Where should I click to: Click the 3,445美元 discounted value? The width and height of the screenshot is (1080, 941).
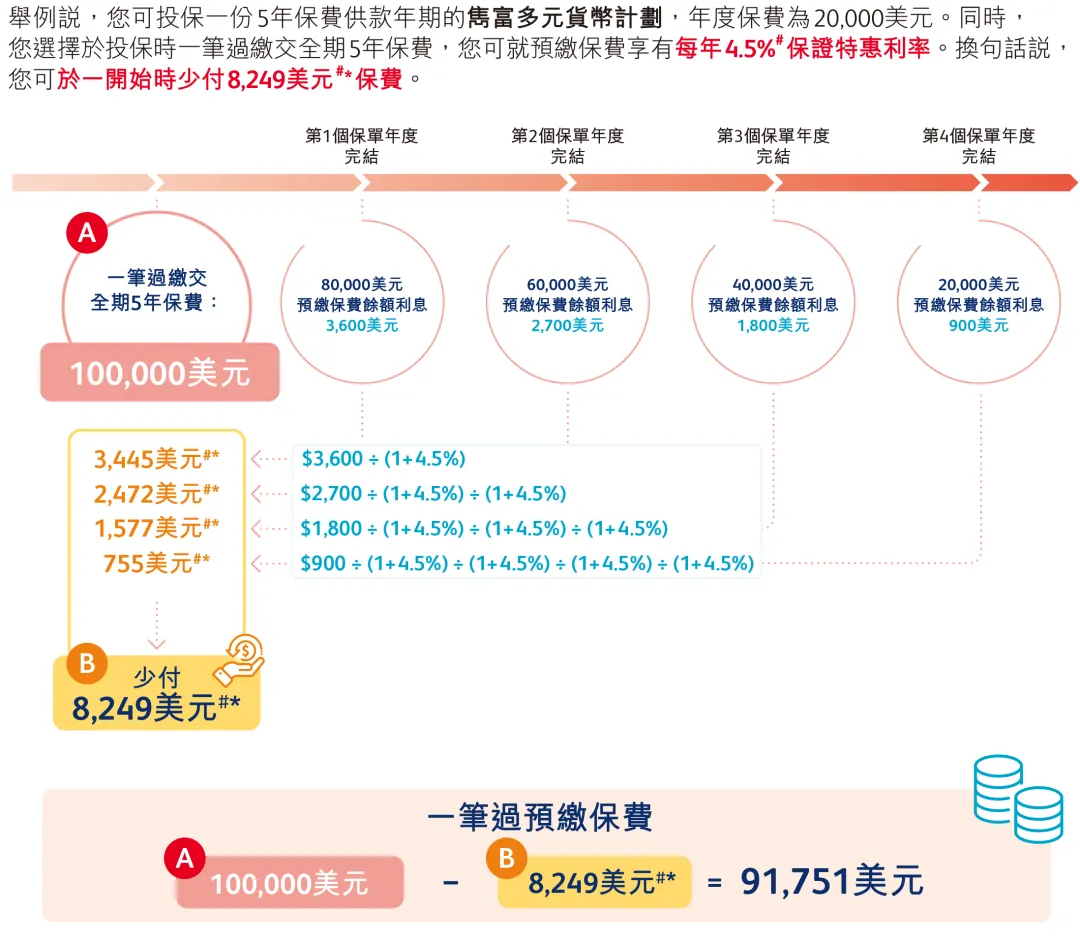pos(156,459)
